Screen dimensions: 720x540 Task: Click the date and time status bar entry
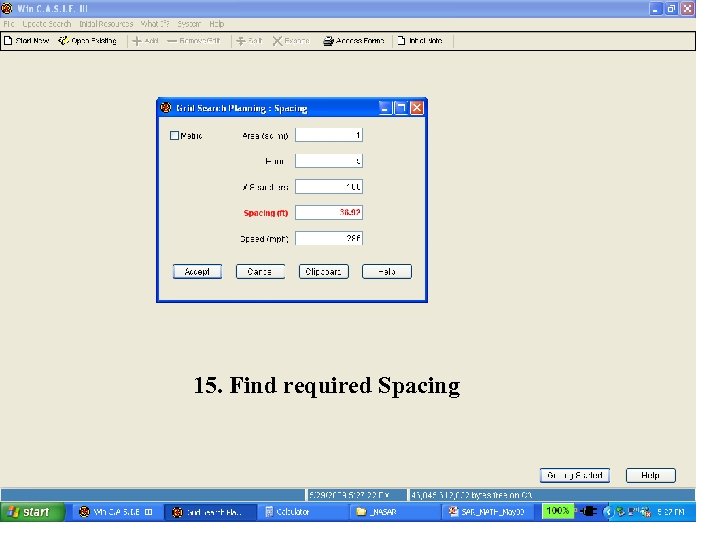pos(356,495)
